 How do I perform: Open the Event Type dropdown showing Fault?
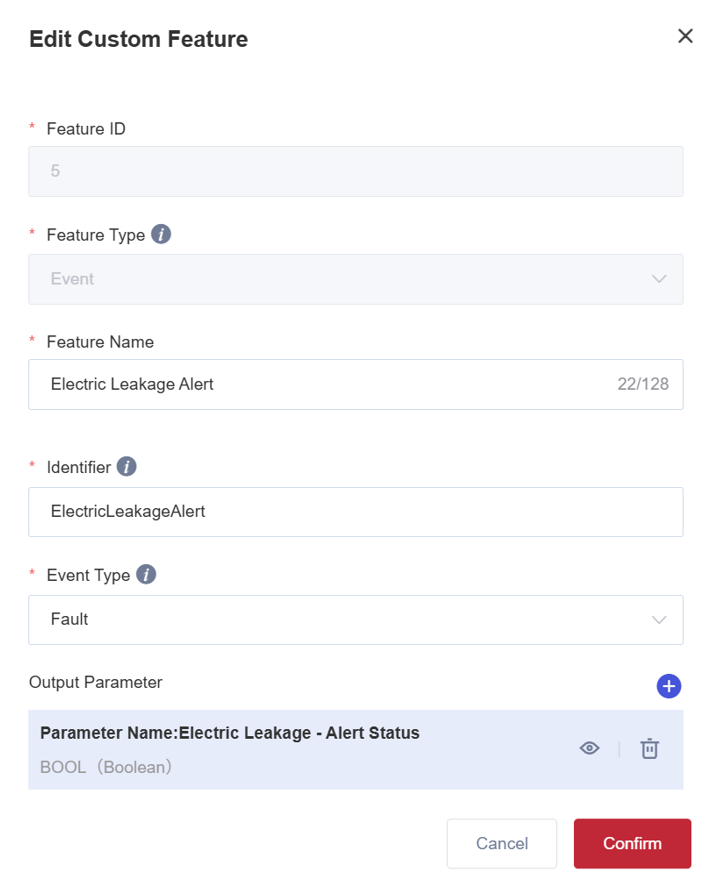pyautogui.click(x=340, y=620)
